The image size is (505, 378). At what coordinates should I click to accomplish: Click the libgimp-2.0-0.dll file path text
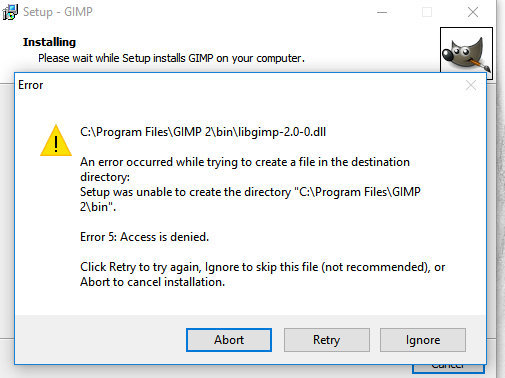203,132
